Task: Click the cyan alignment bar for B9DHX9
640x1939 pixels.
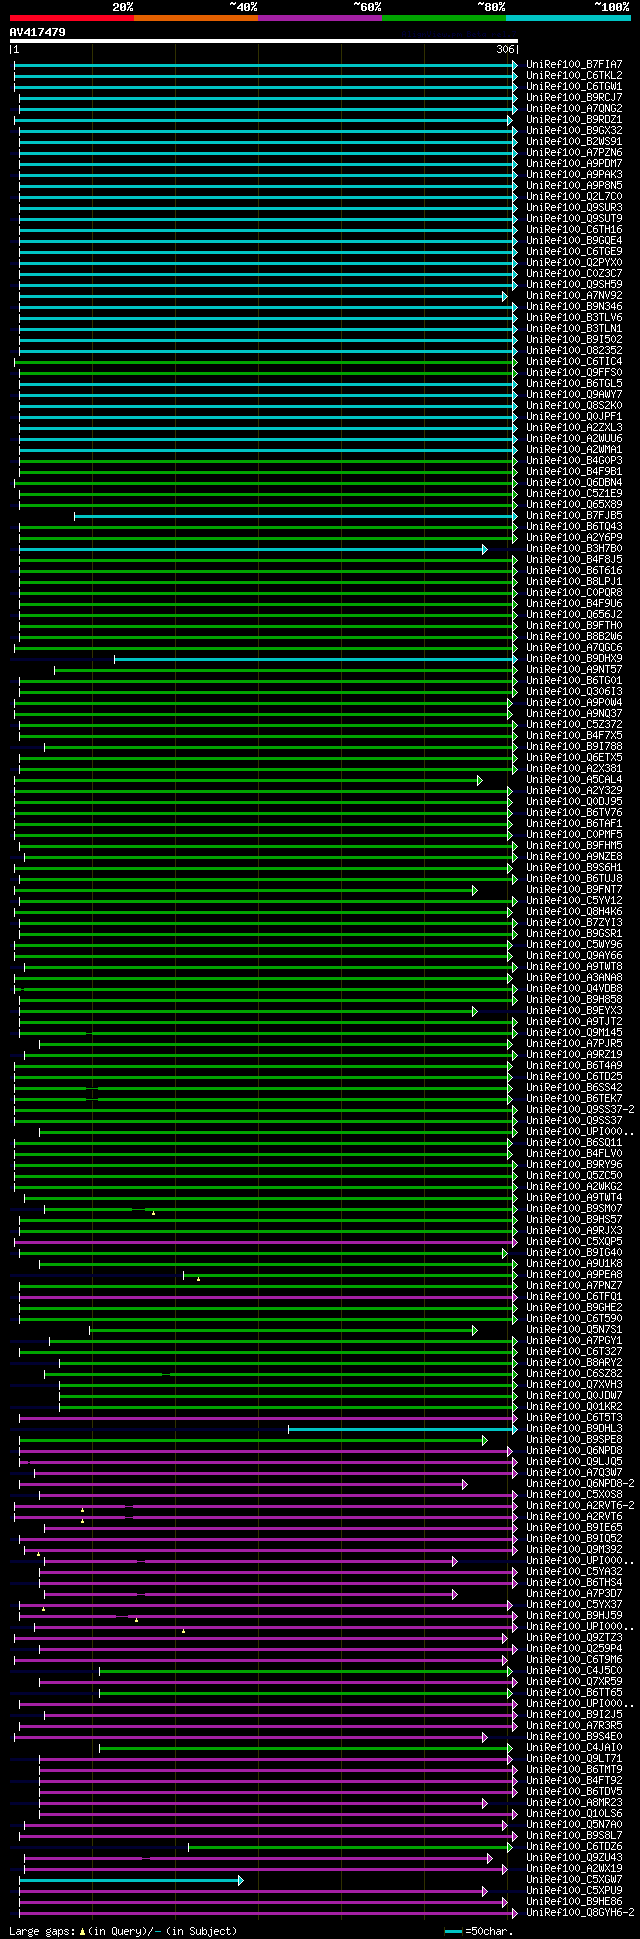Action: tap(314, 659)
